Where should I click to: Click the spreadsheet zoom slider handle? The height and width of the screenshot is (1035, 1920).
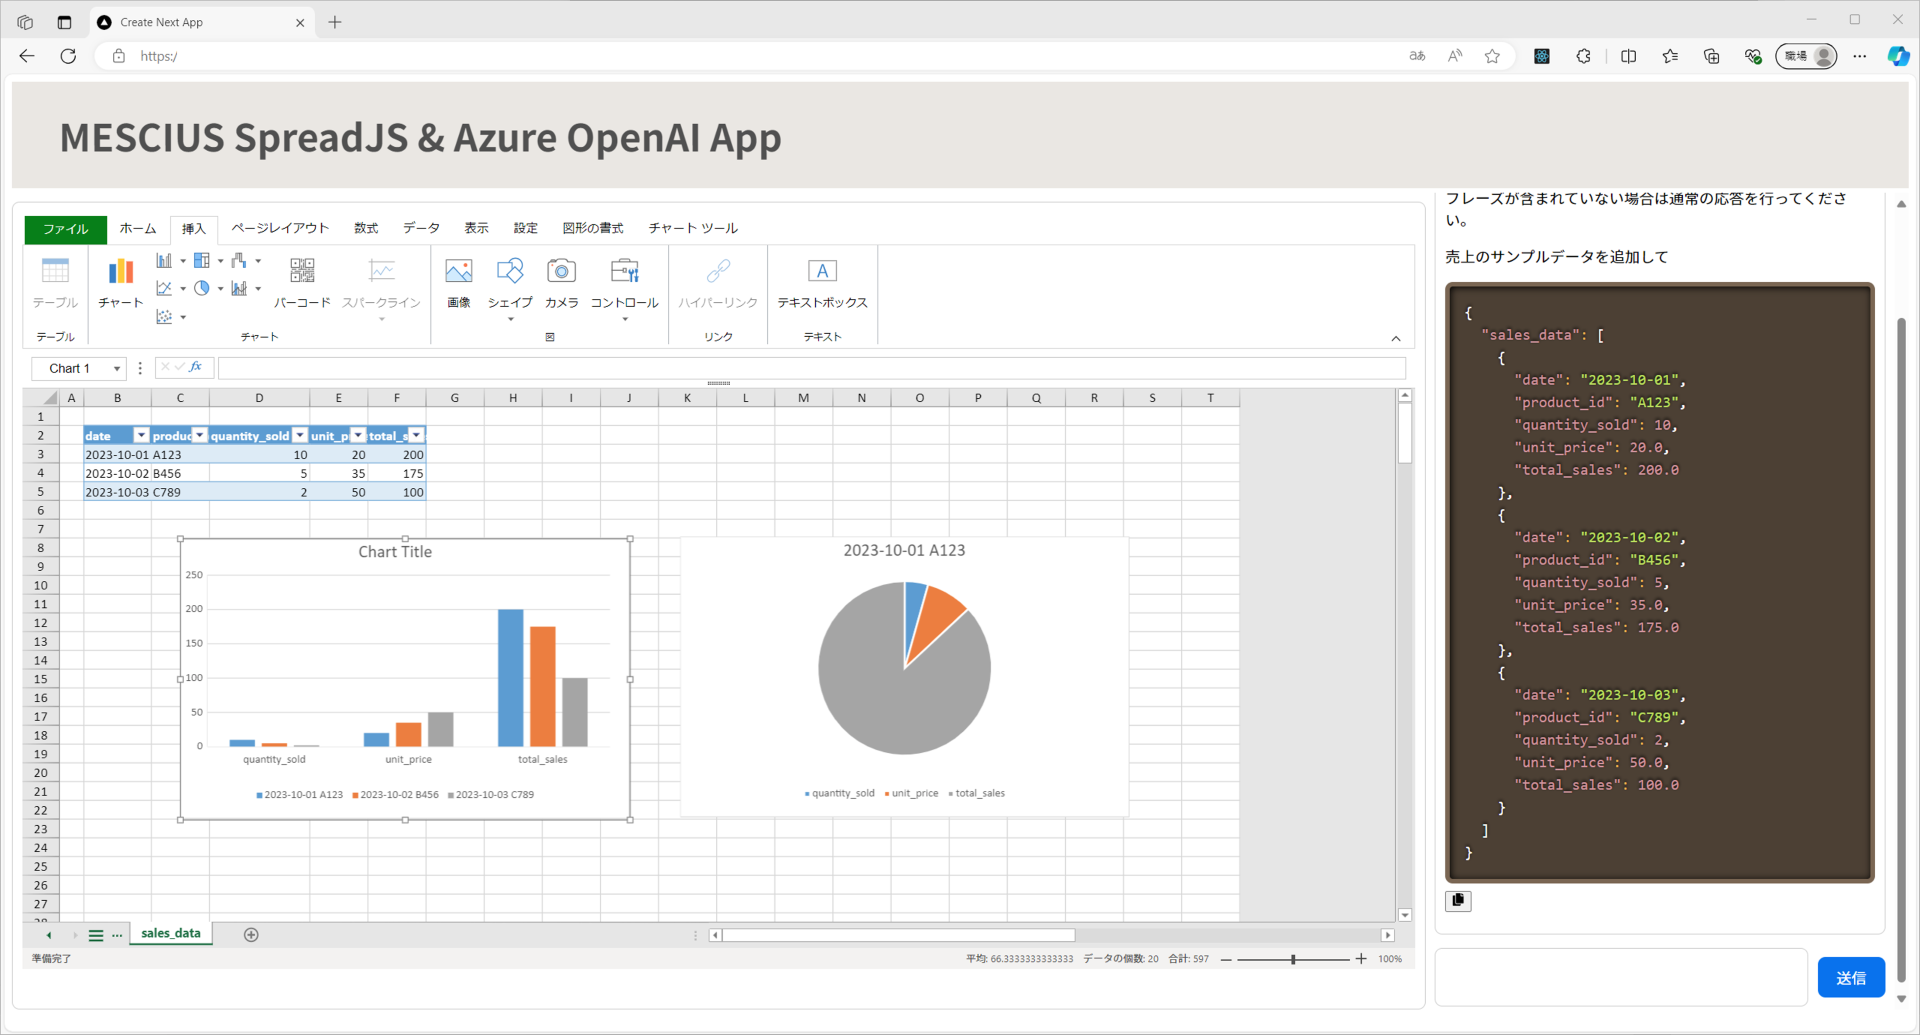(x=1293, y=959)
